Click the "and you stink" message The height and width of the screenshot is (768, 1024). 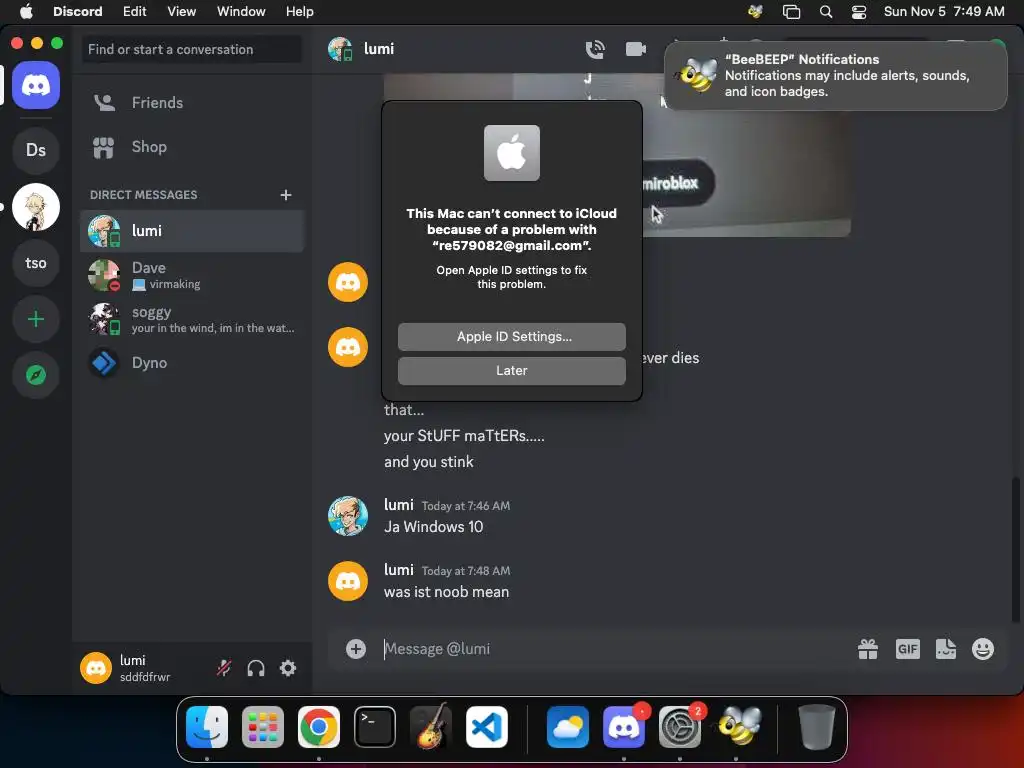tap(428, 462)
